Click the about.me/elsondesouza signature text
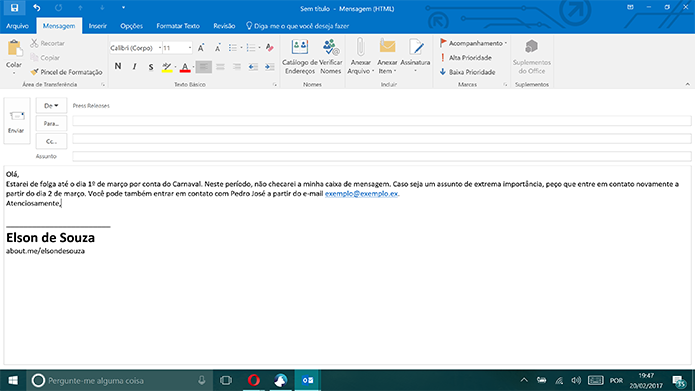The image size is (695, 391). pos(45,251)
